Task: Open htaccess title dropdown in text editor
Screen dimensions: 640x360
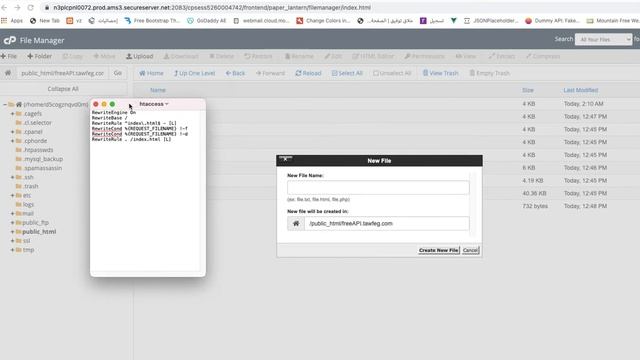Action: point(154,104)
